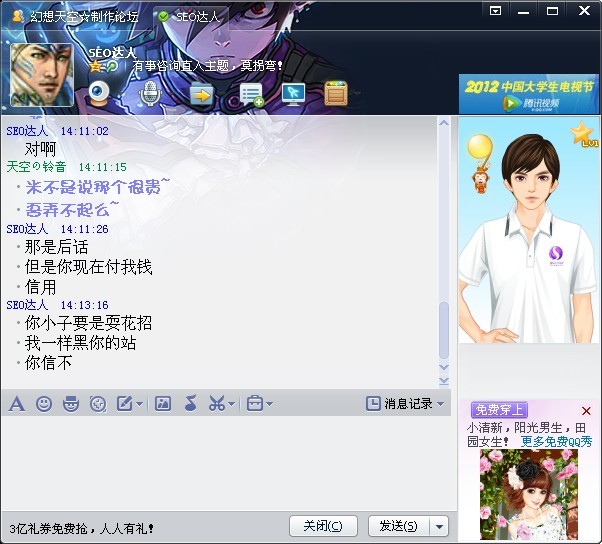The image size is (602, 544).
Task: Open the send options arrow next to 发送(S)
Action: [x=440, y=526]
